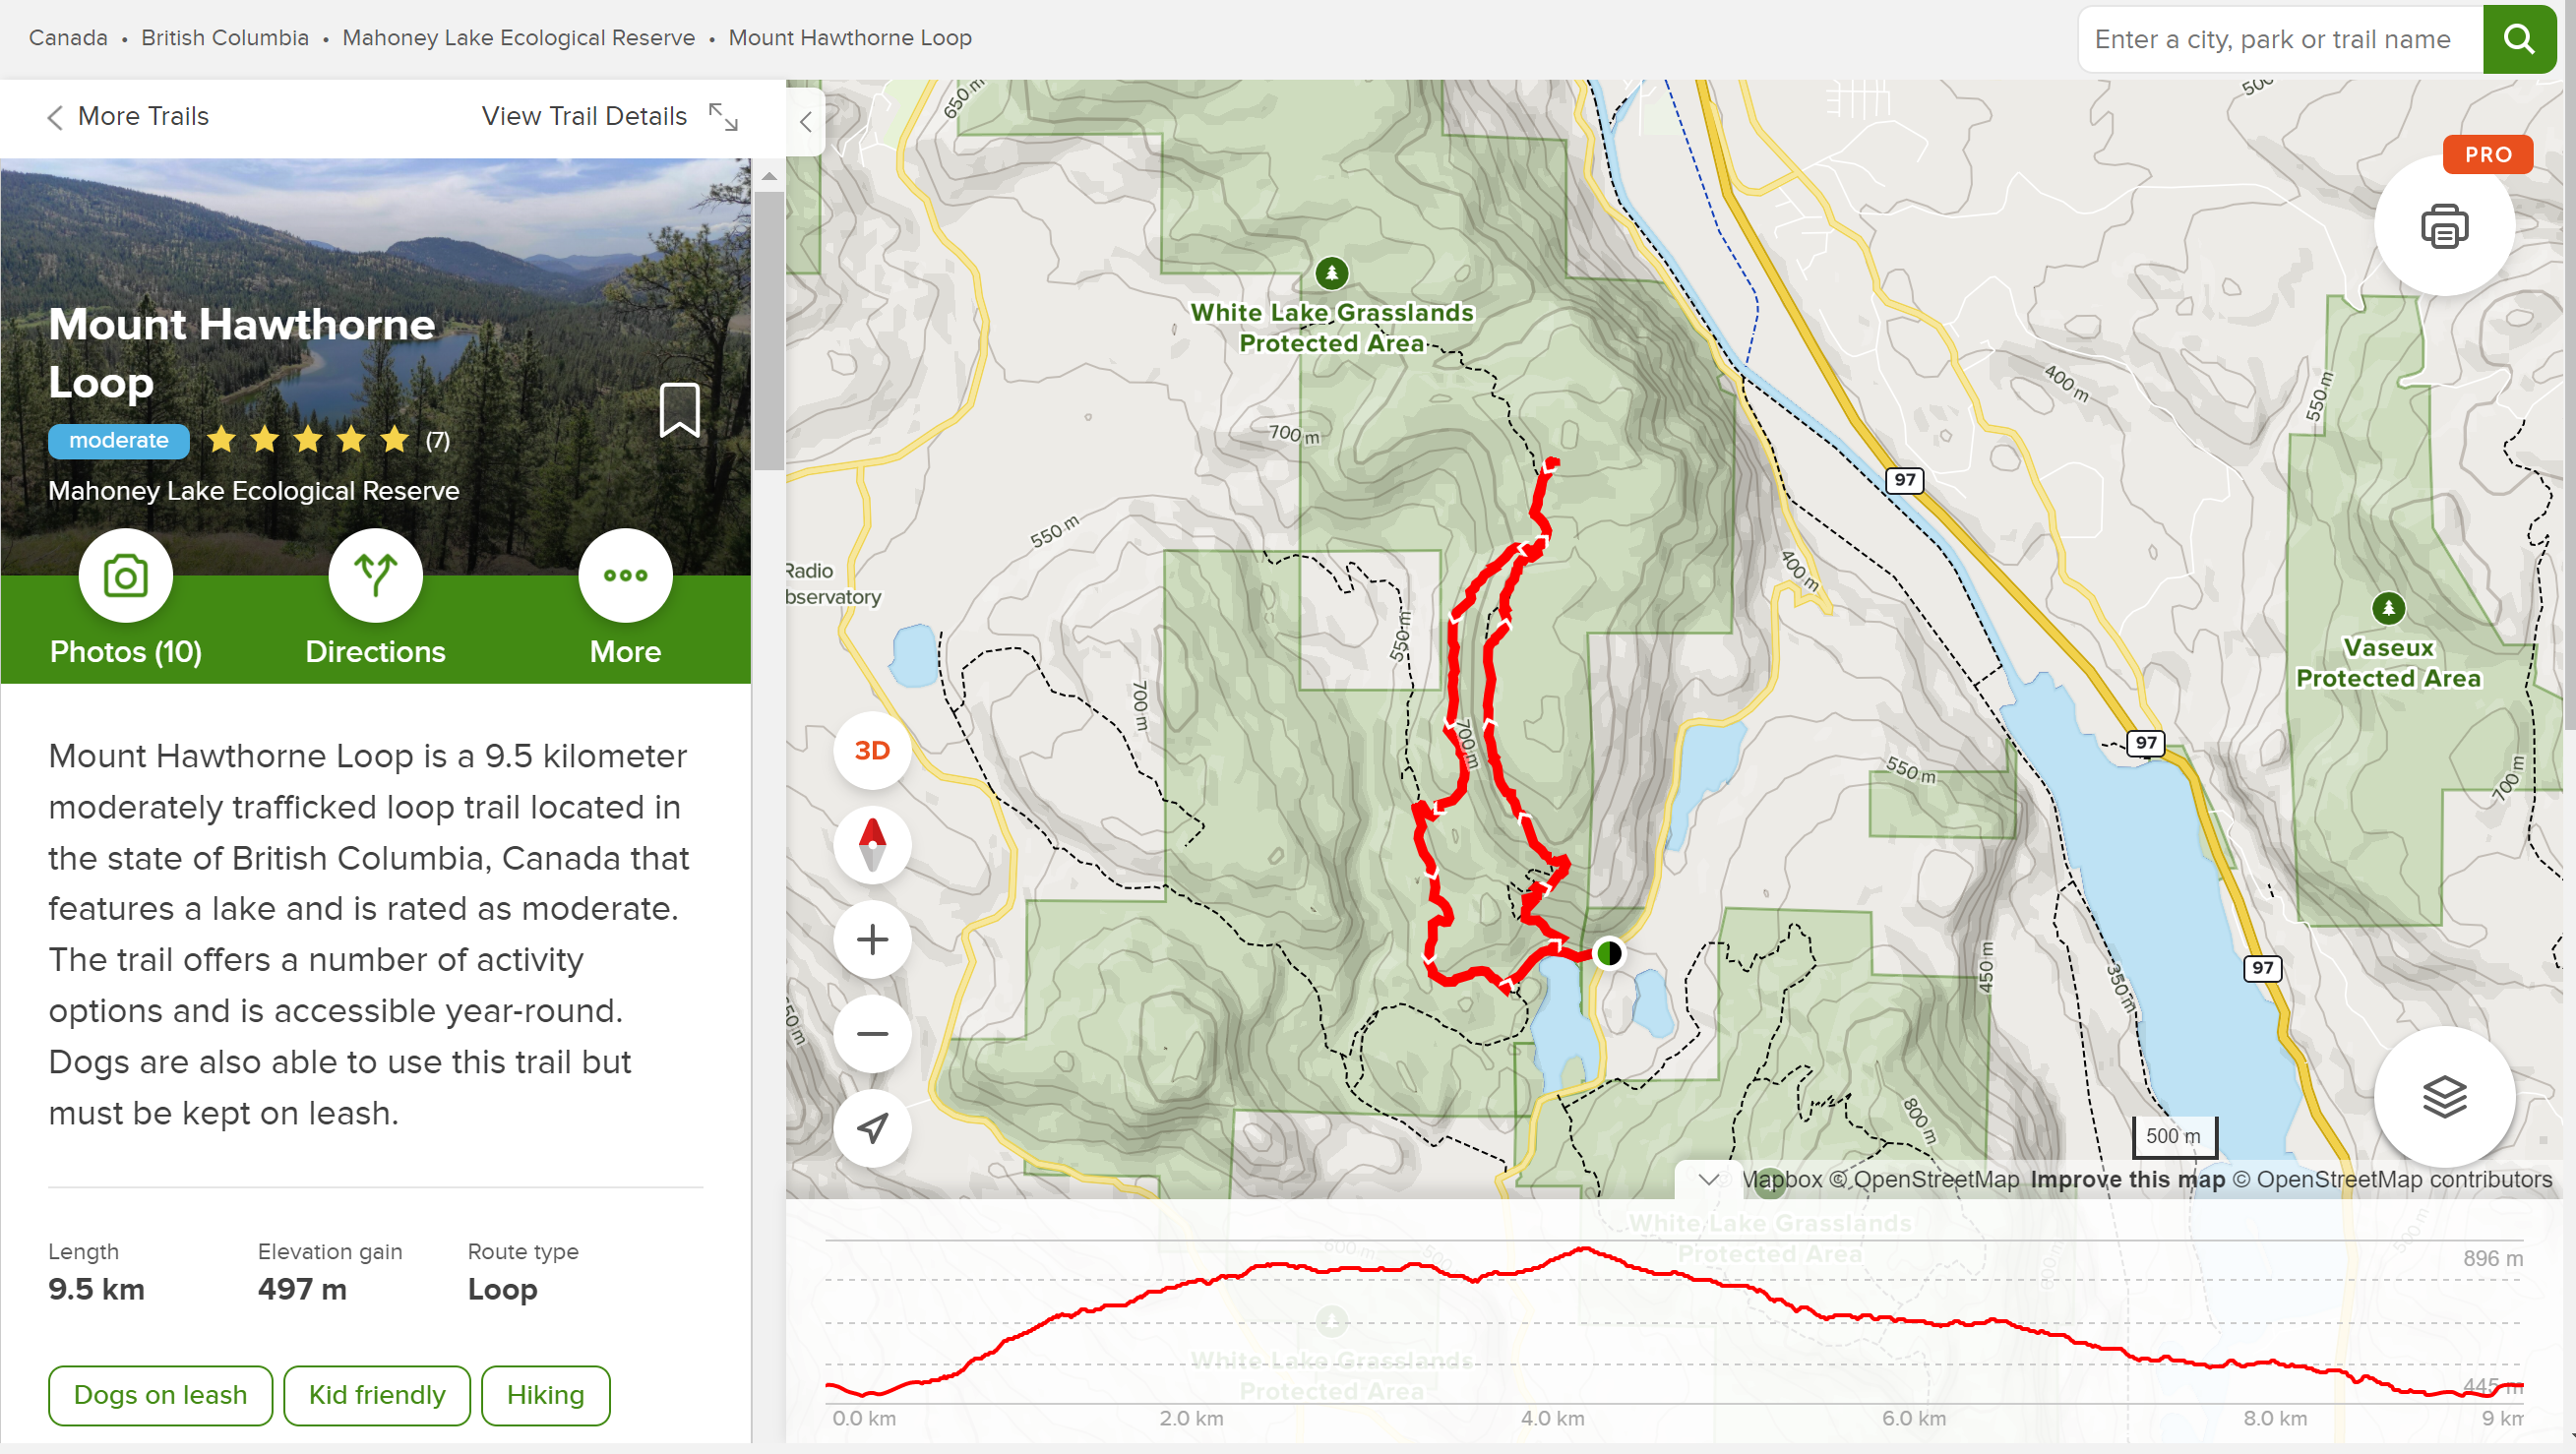Click the compass north-reset icon
The height and width of the screenshot is (1454, 2576).
[x=873, y=844]
